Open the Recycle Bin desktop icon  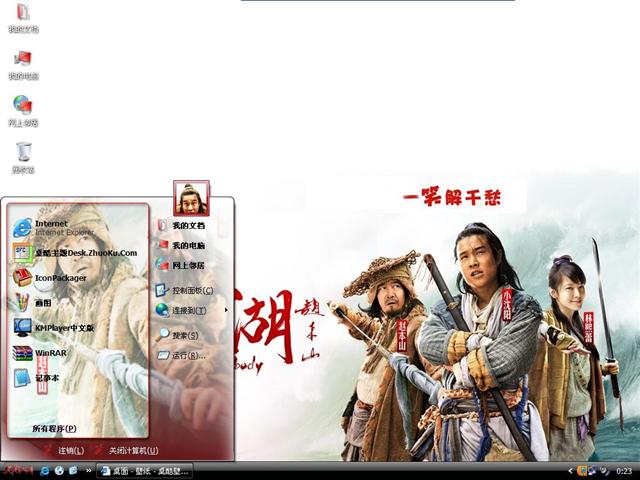[x=23, y=158]
